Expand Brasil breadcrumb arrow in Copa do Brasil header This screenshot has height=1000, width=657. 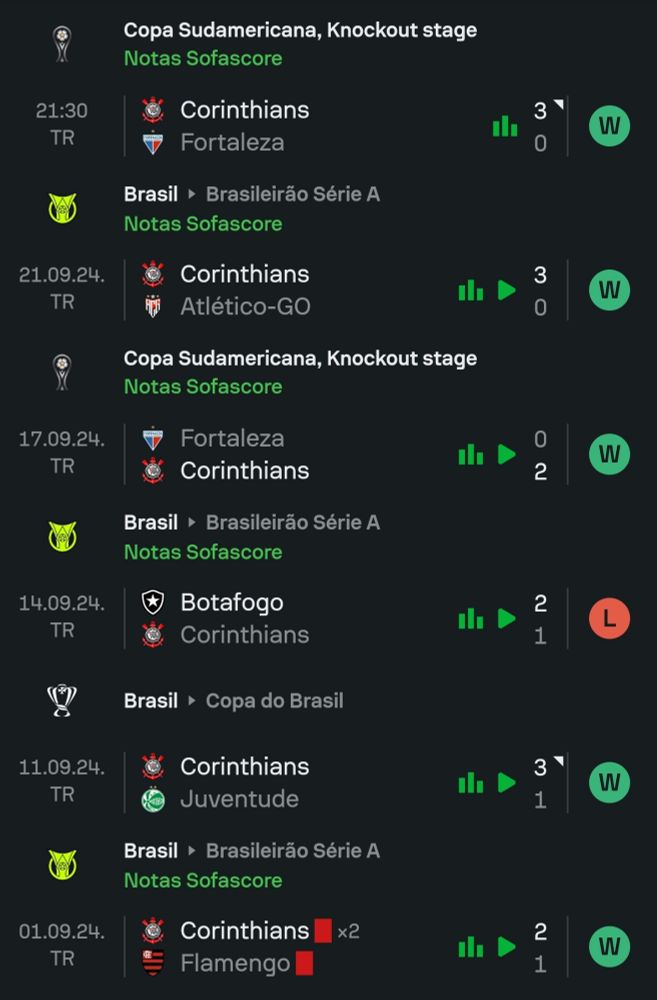192,701
